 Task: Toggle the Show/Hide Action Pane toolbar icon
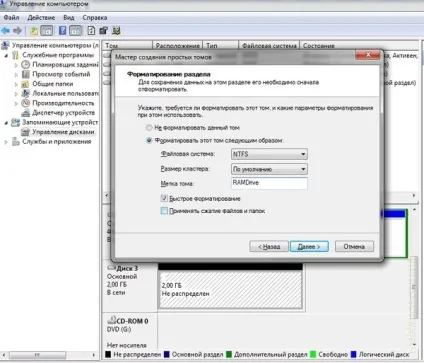[x=76, y=31]
